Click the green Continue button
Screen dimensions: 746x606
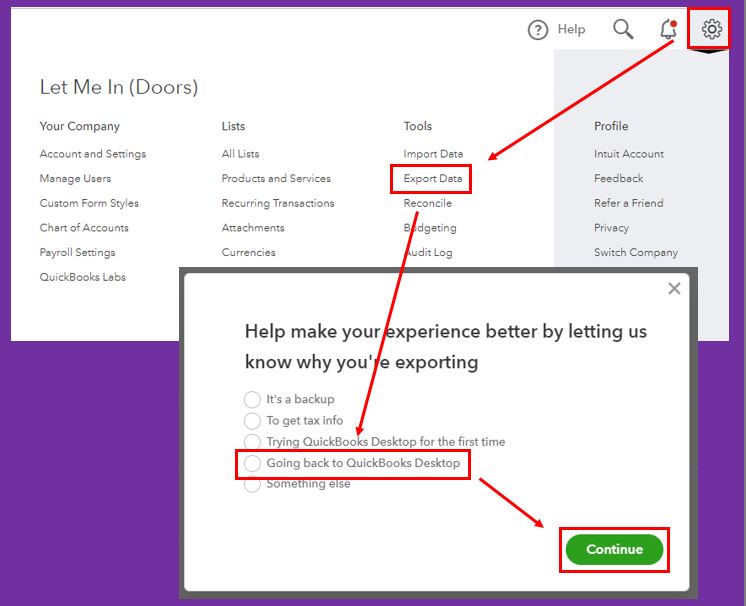tap(614, 549)
